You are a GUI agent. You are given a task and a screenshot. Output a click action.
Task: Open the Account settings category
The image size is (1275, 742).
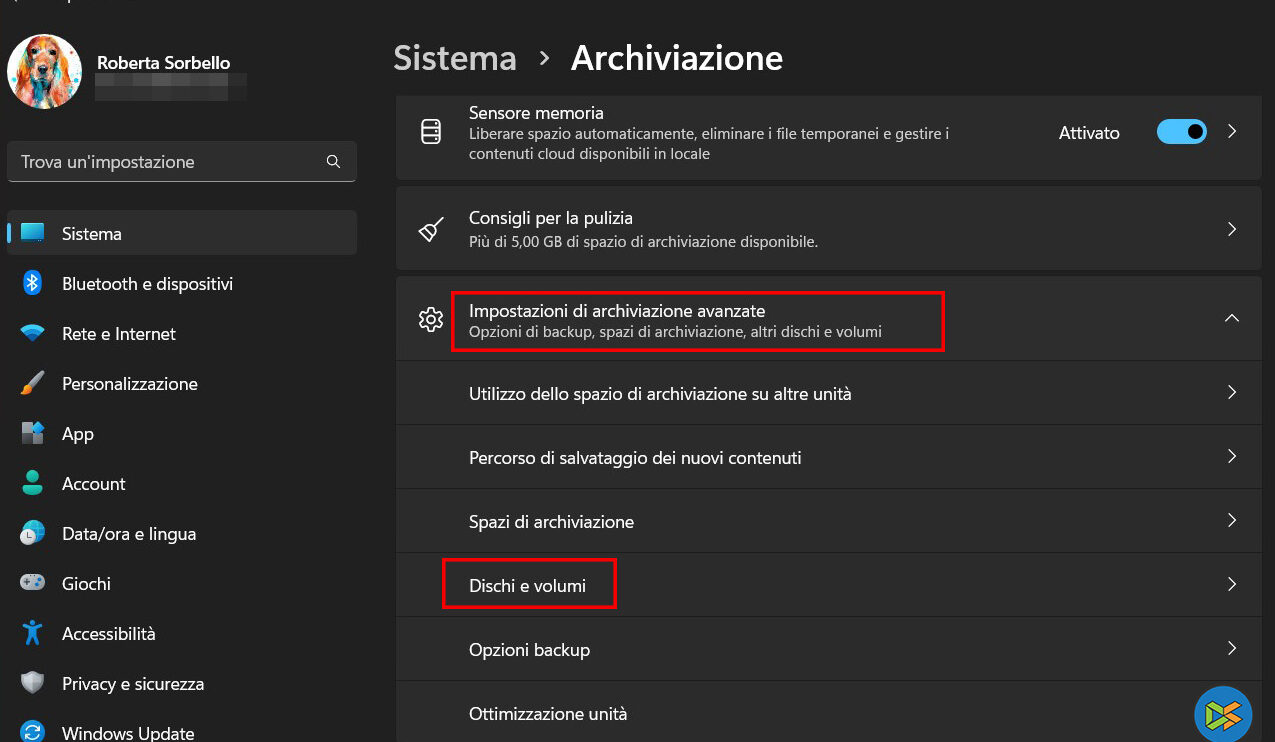[x=93, y=484]
